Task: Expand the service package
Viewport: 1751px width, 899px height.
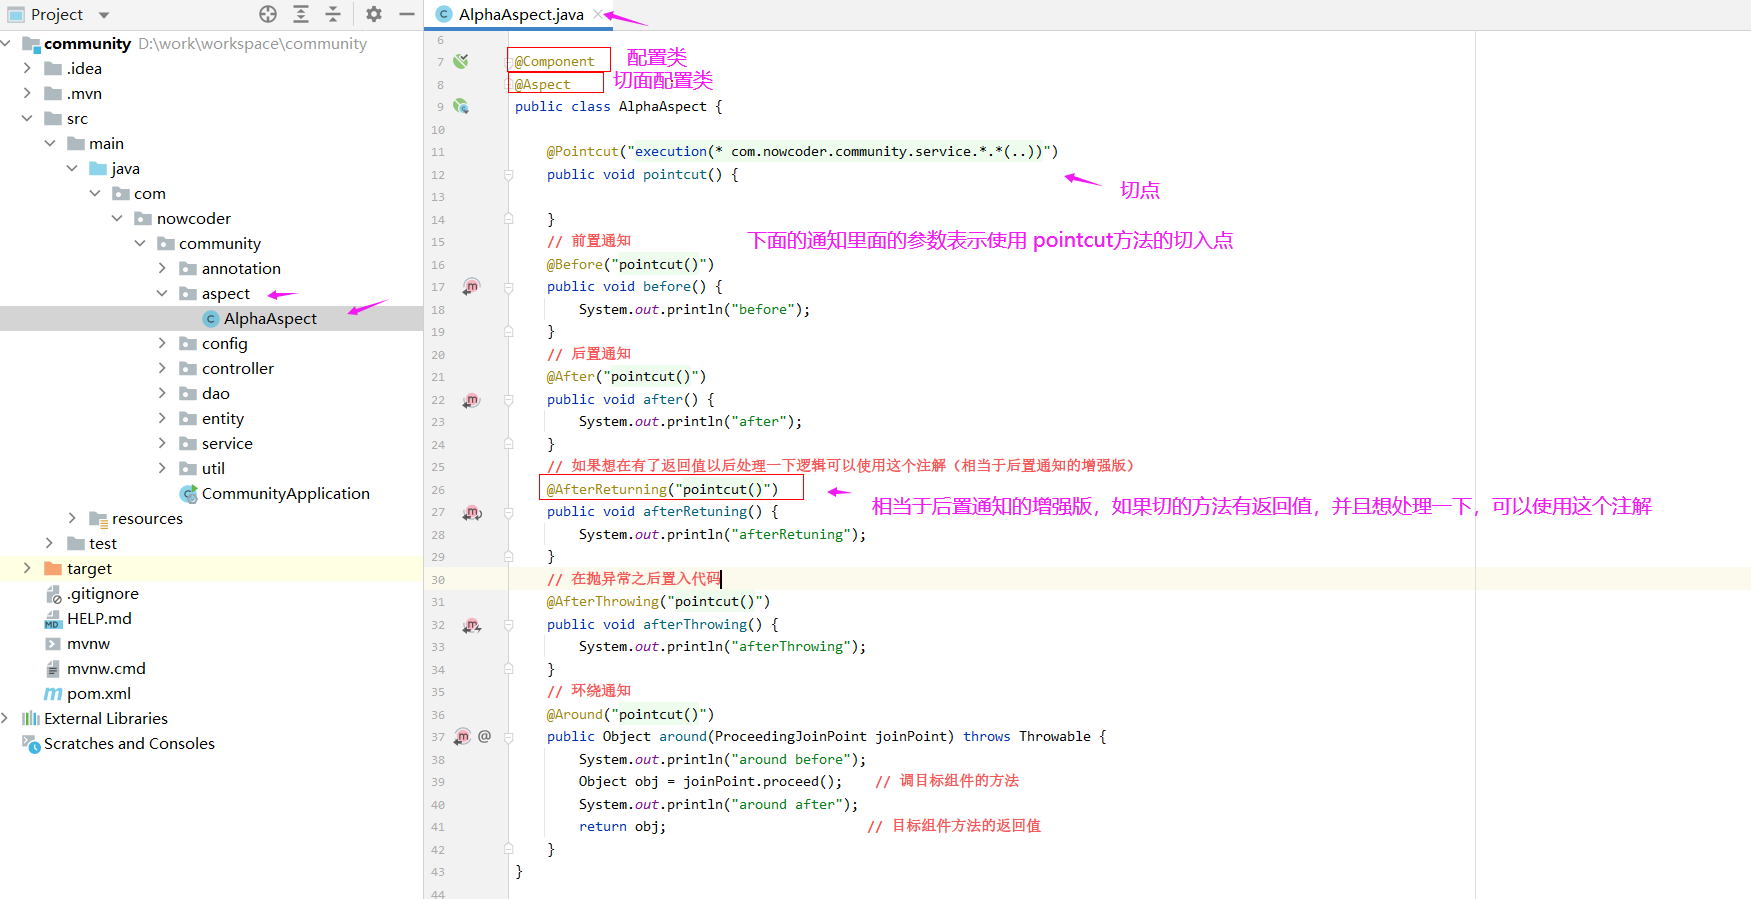Action: tap(162, 443)
